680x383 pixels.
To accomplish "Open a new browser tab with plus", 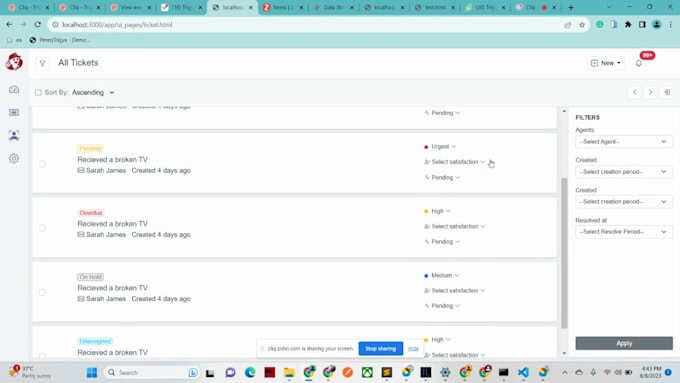I will point(571,7).
